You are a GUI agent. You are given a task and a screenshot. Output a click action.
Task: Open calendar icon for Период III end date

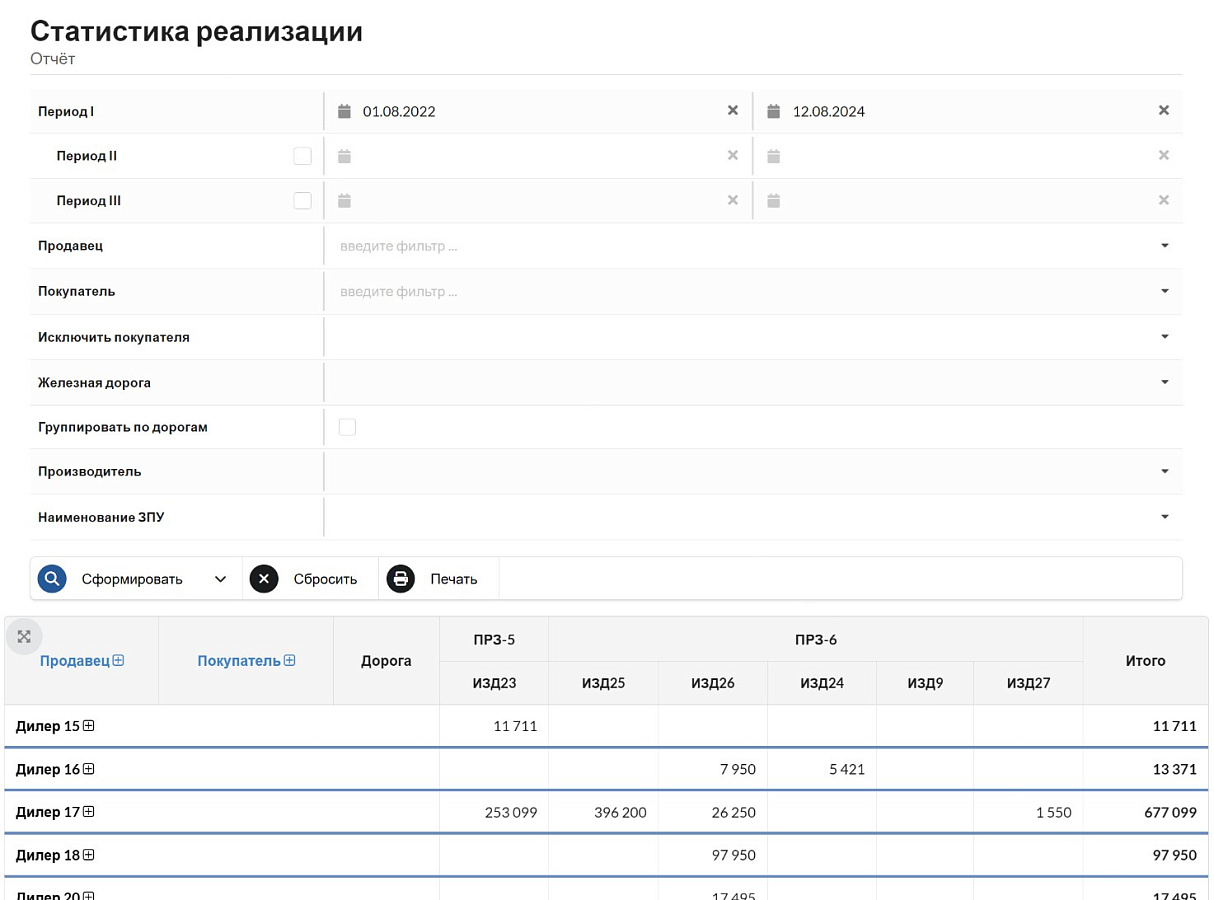[x=773, y=201]
